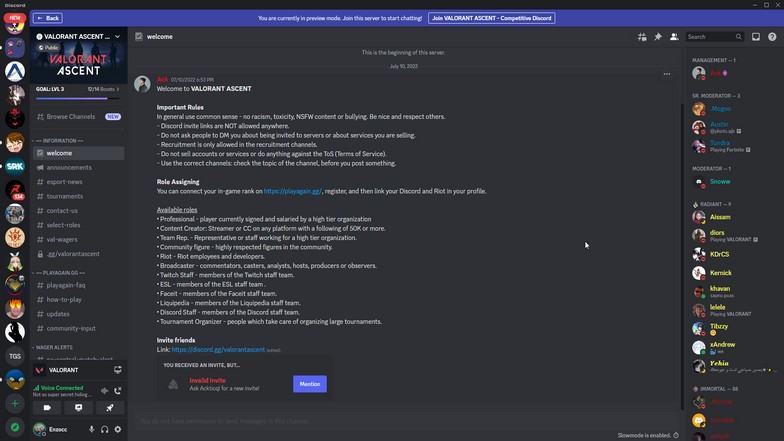Start an activity with rocket icon

click(x=110, y=408)
